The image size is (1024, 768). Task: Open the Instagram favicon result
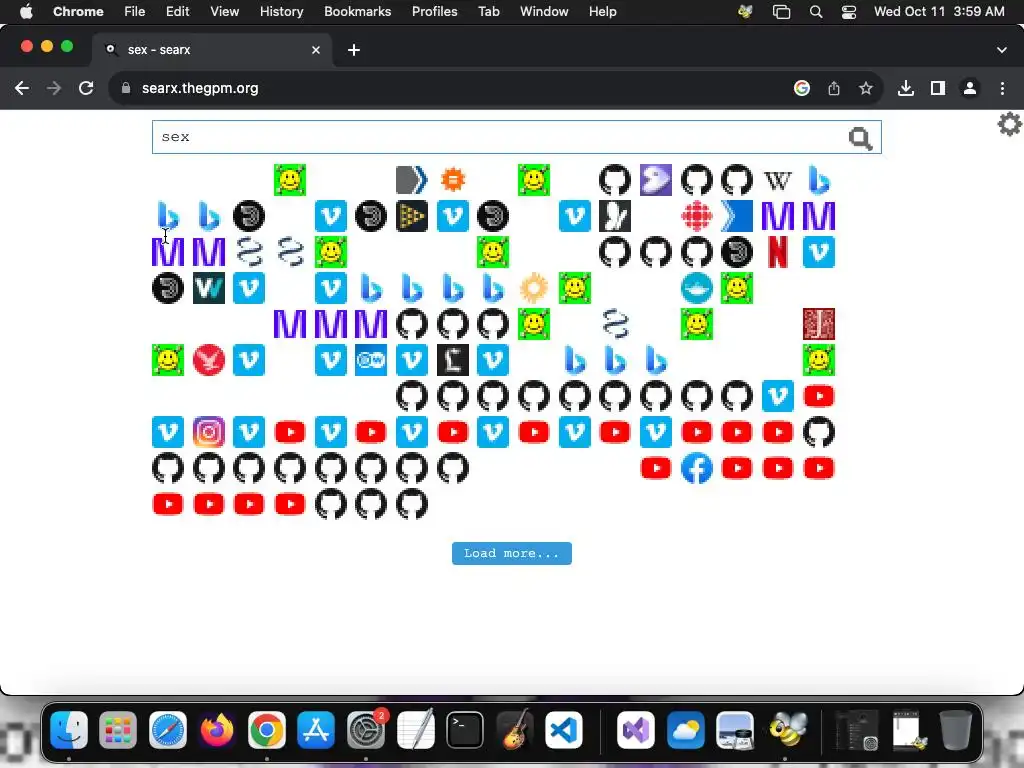point(209,432)
